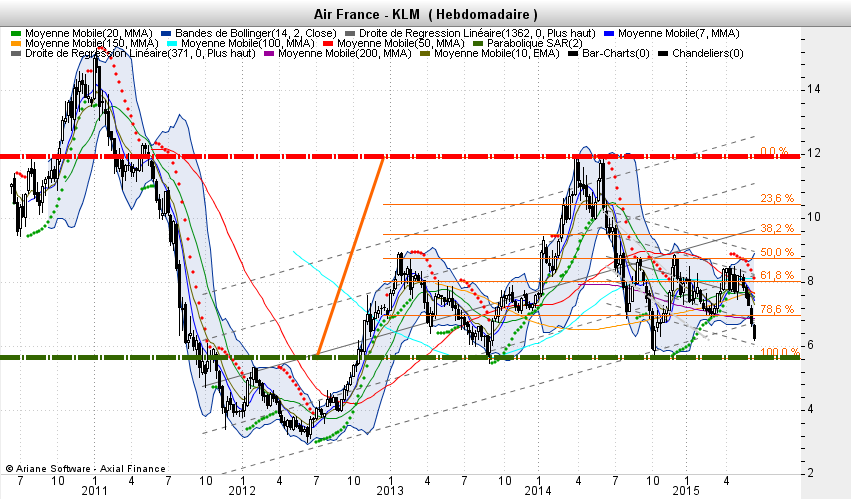Click the 2013 year label on time axis

(x=390, y=491)
